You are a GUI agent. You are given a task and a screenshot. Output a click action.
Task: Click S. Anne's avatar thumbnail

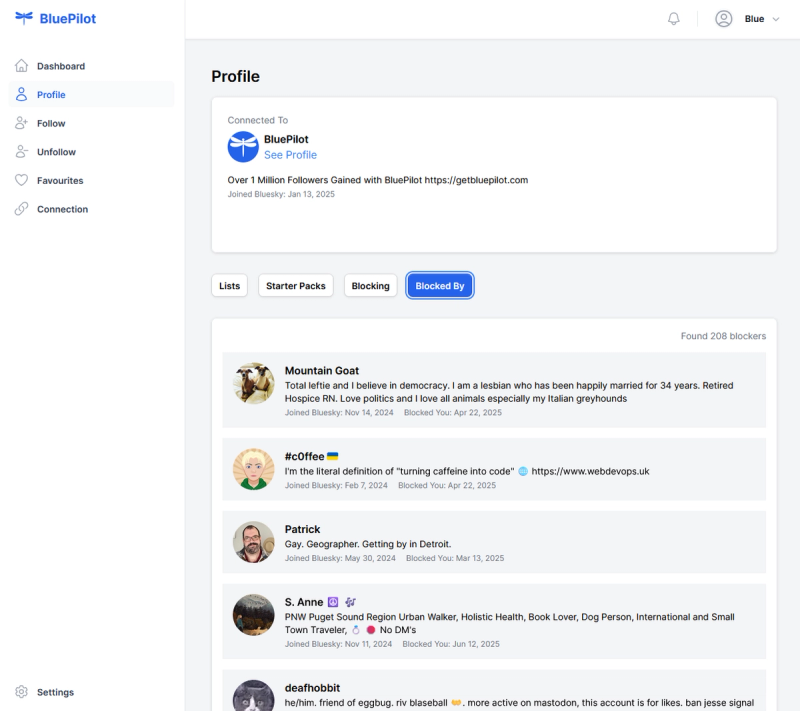(x=254, y=615)
